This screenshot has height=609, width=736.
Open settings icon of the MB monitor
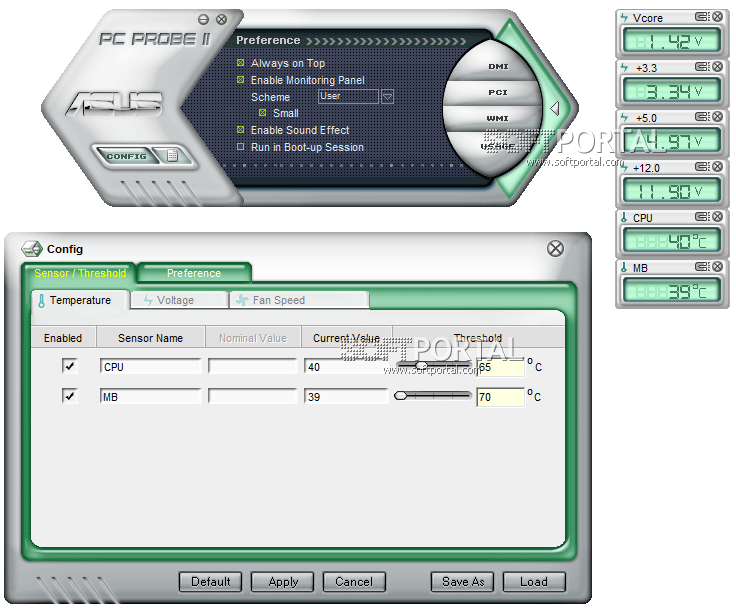pyautogui.click(x=702, y=267)
